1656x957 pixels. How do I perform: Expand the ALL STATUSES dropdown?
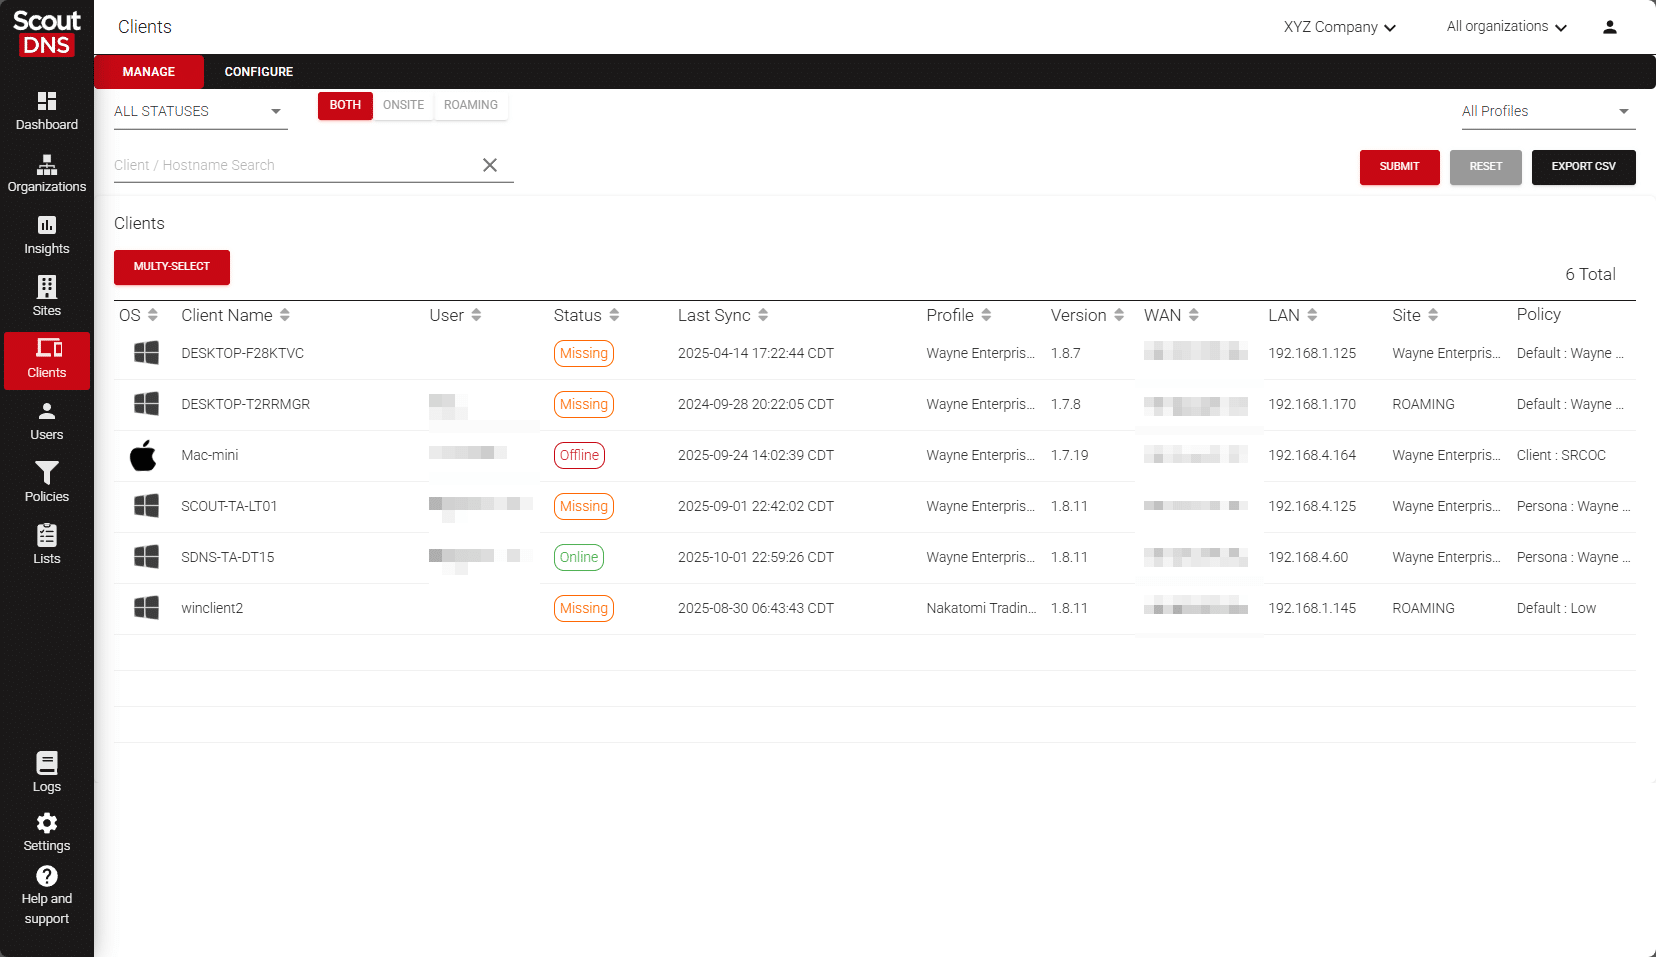pos(198,111)
